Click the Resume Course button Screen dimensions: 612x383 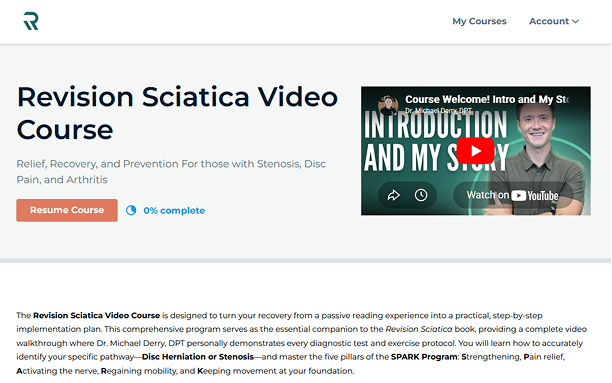(x=67, y=210)
